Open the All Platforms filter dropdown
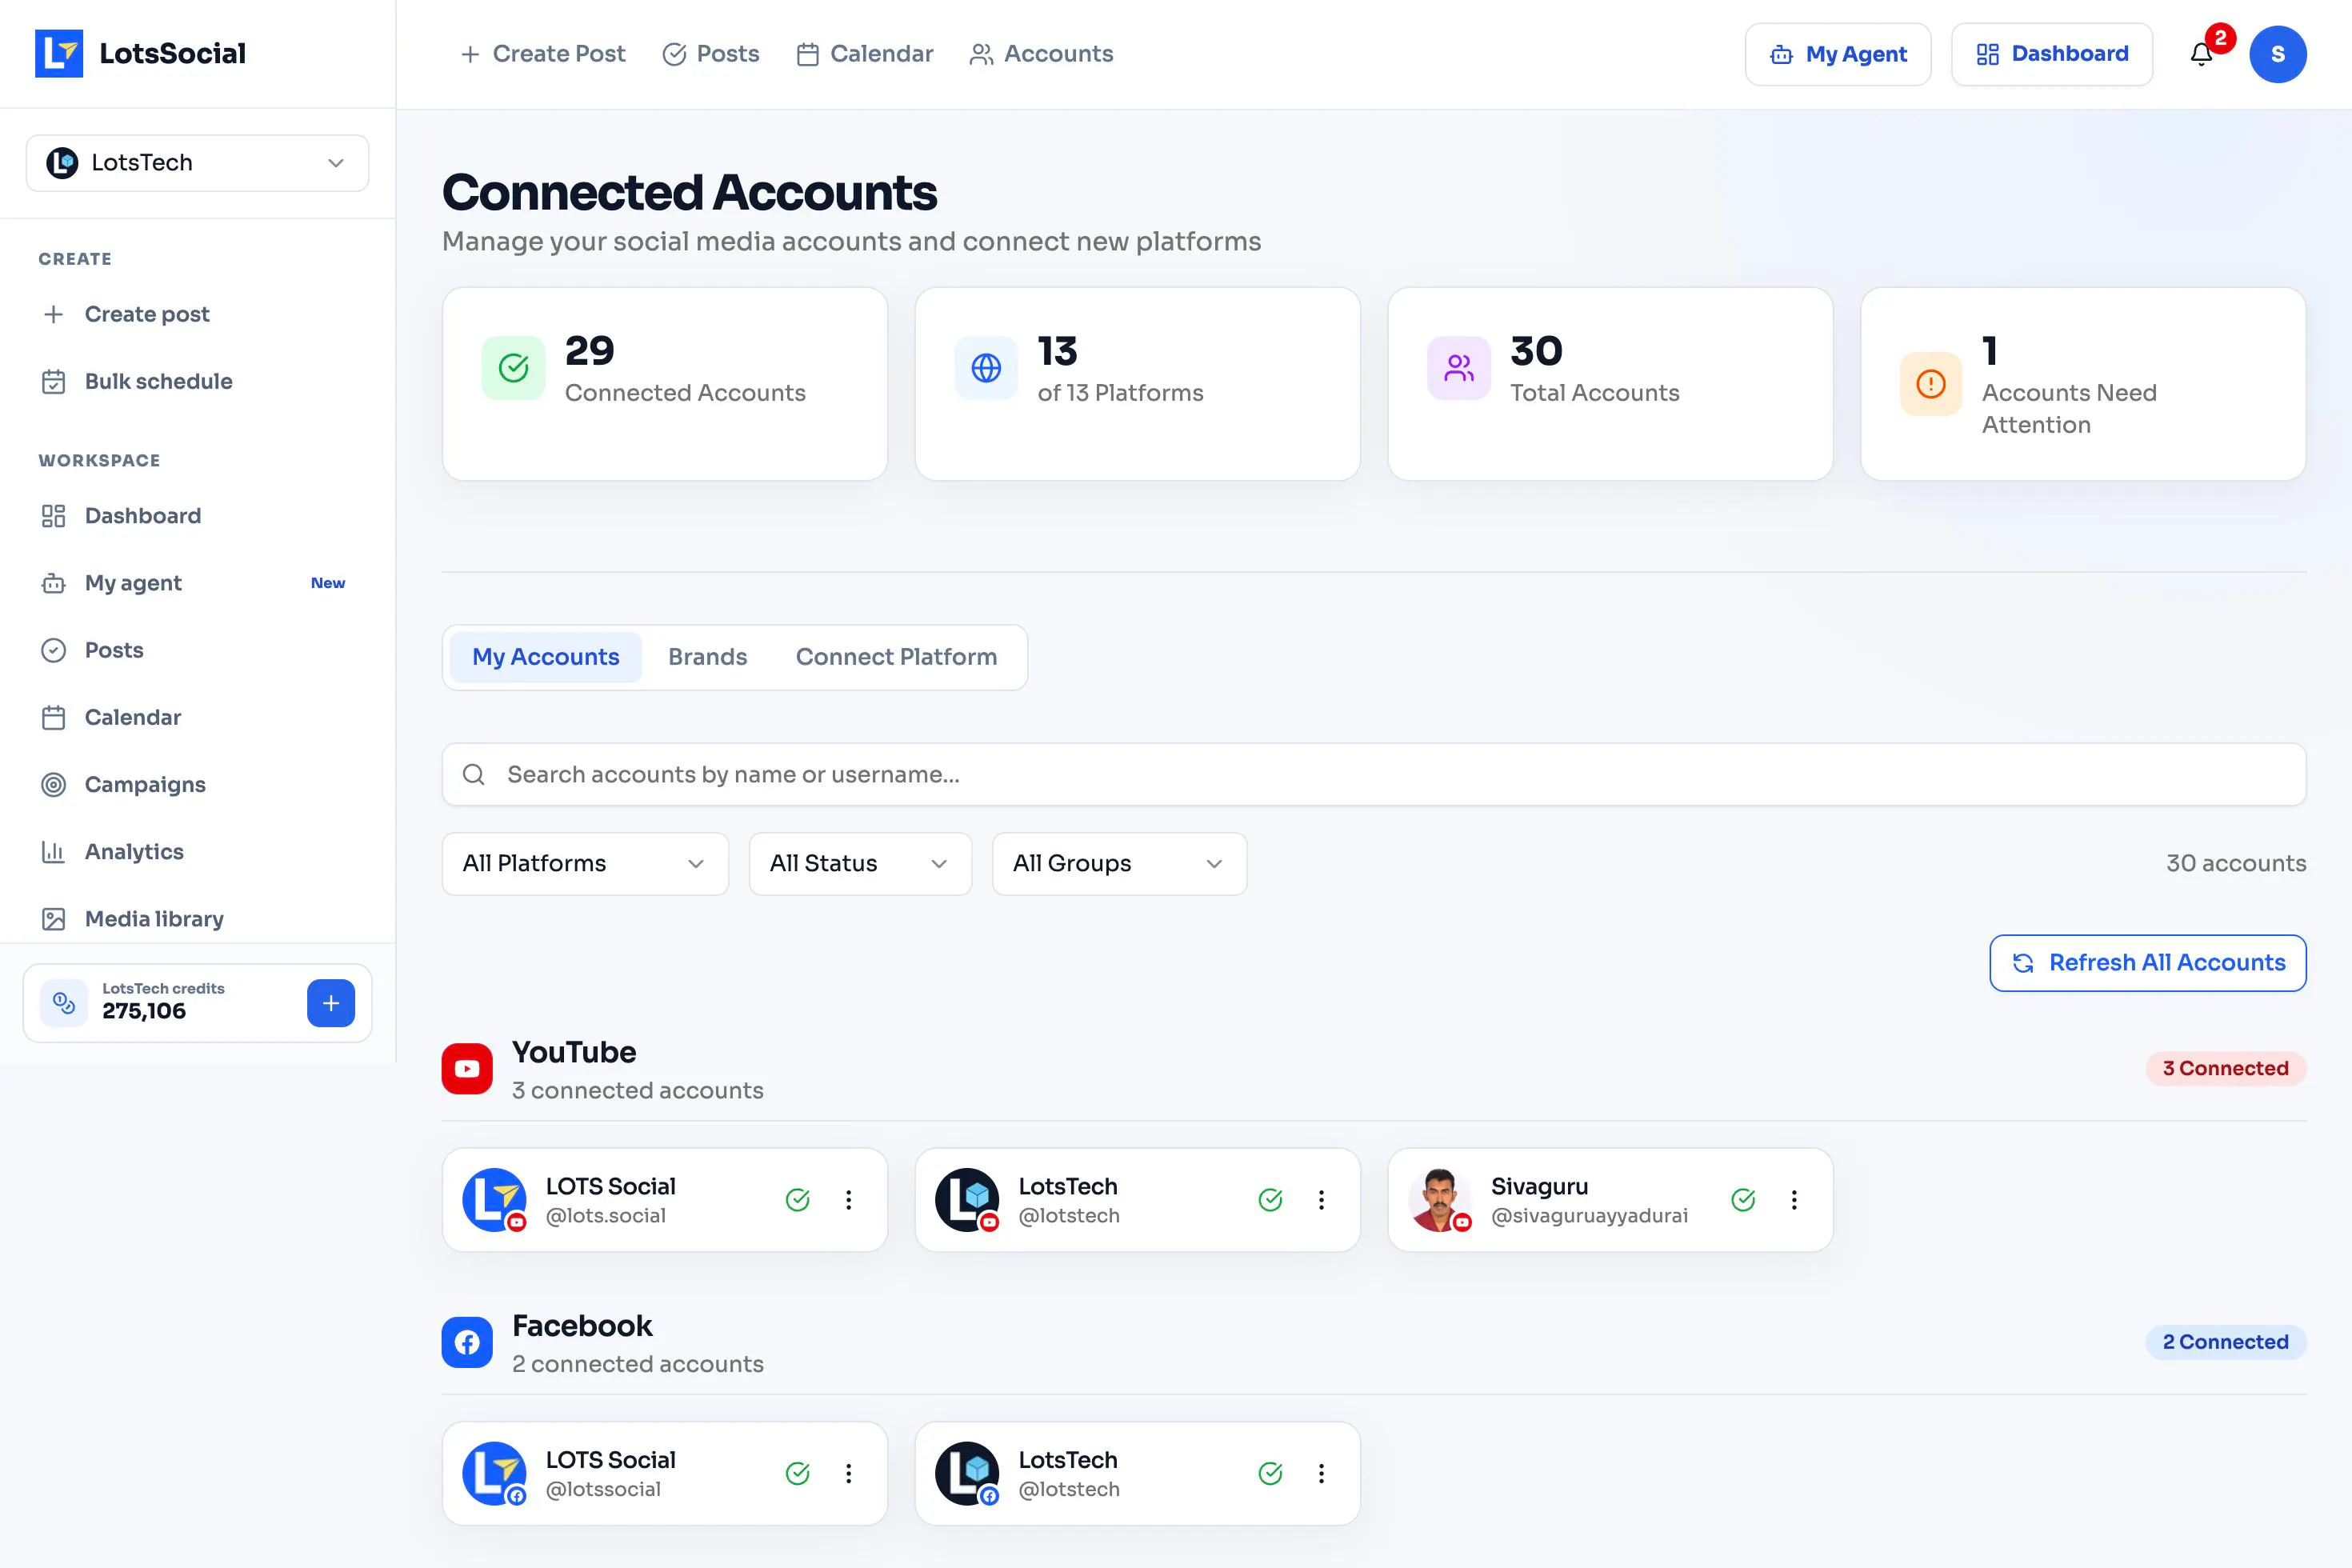Viewport: 2352px width, 1568px height. tap(585, 863)
